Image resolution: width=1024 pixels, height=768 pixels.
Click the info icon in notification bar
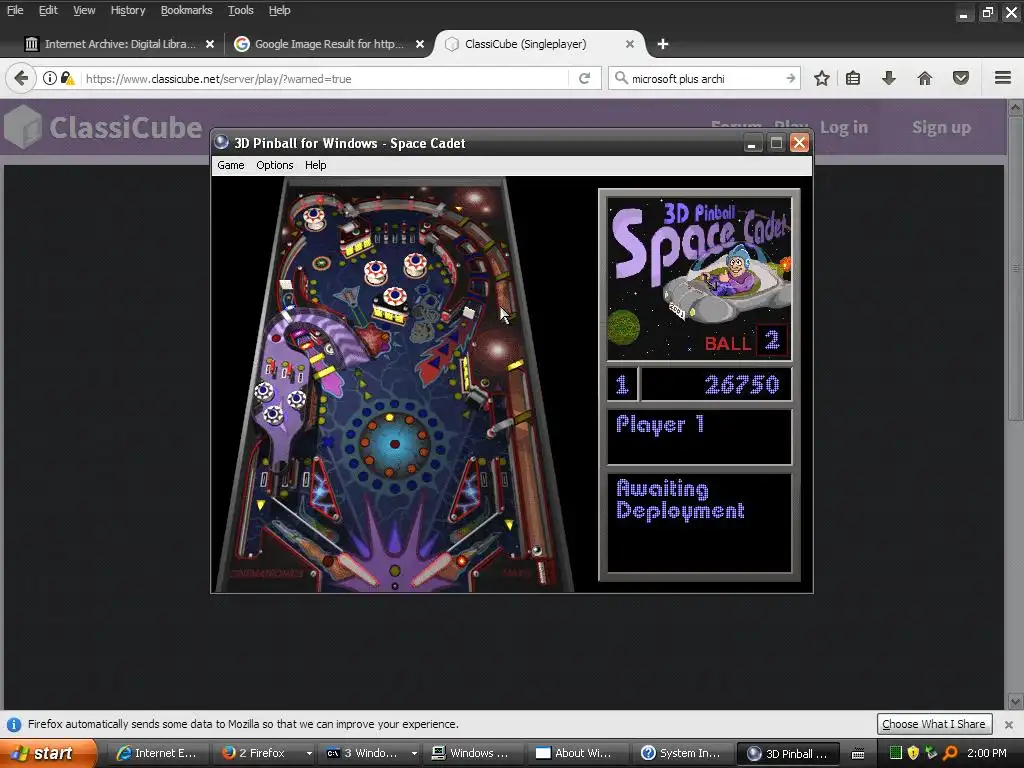[14, 724]
